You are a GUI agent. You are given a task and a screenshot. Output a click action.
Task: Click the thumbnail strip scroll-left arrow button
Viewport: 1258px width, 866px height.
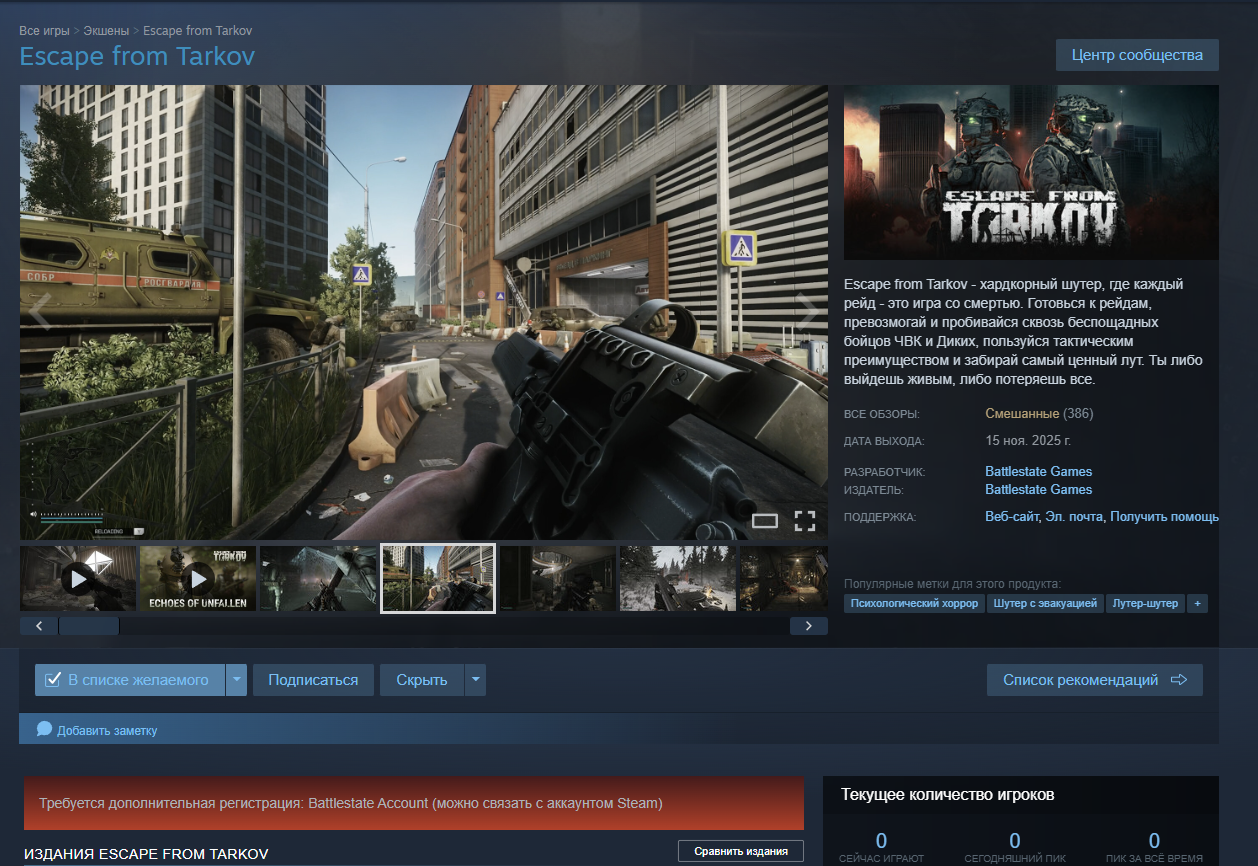click(39, 626)
